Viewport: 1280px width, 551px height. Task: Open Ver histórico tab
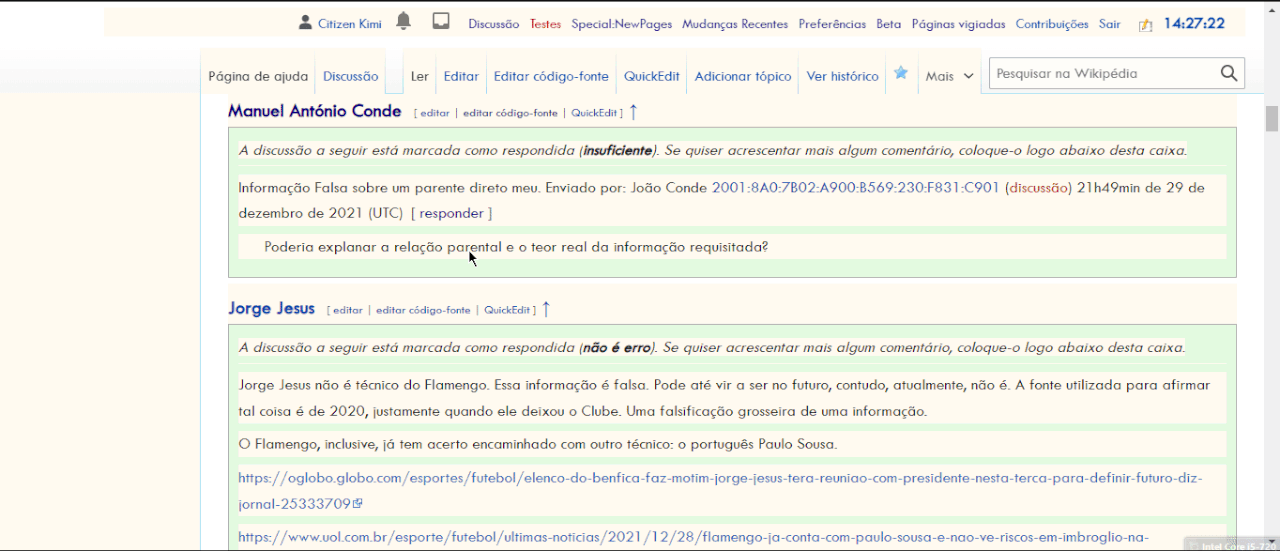[x=842, y=76]
